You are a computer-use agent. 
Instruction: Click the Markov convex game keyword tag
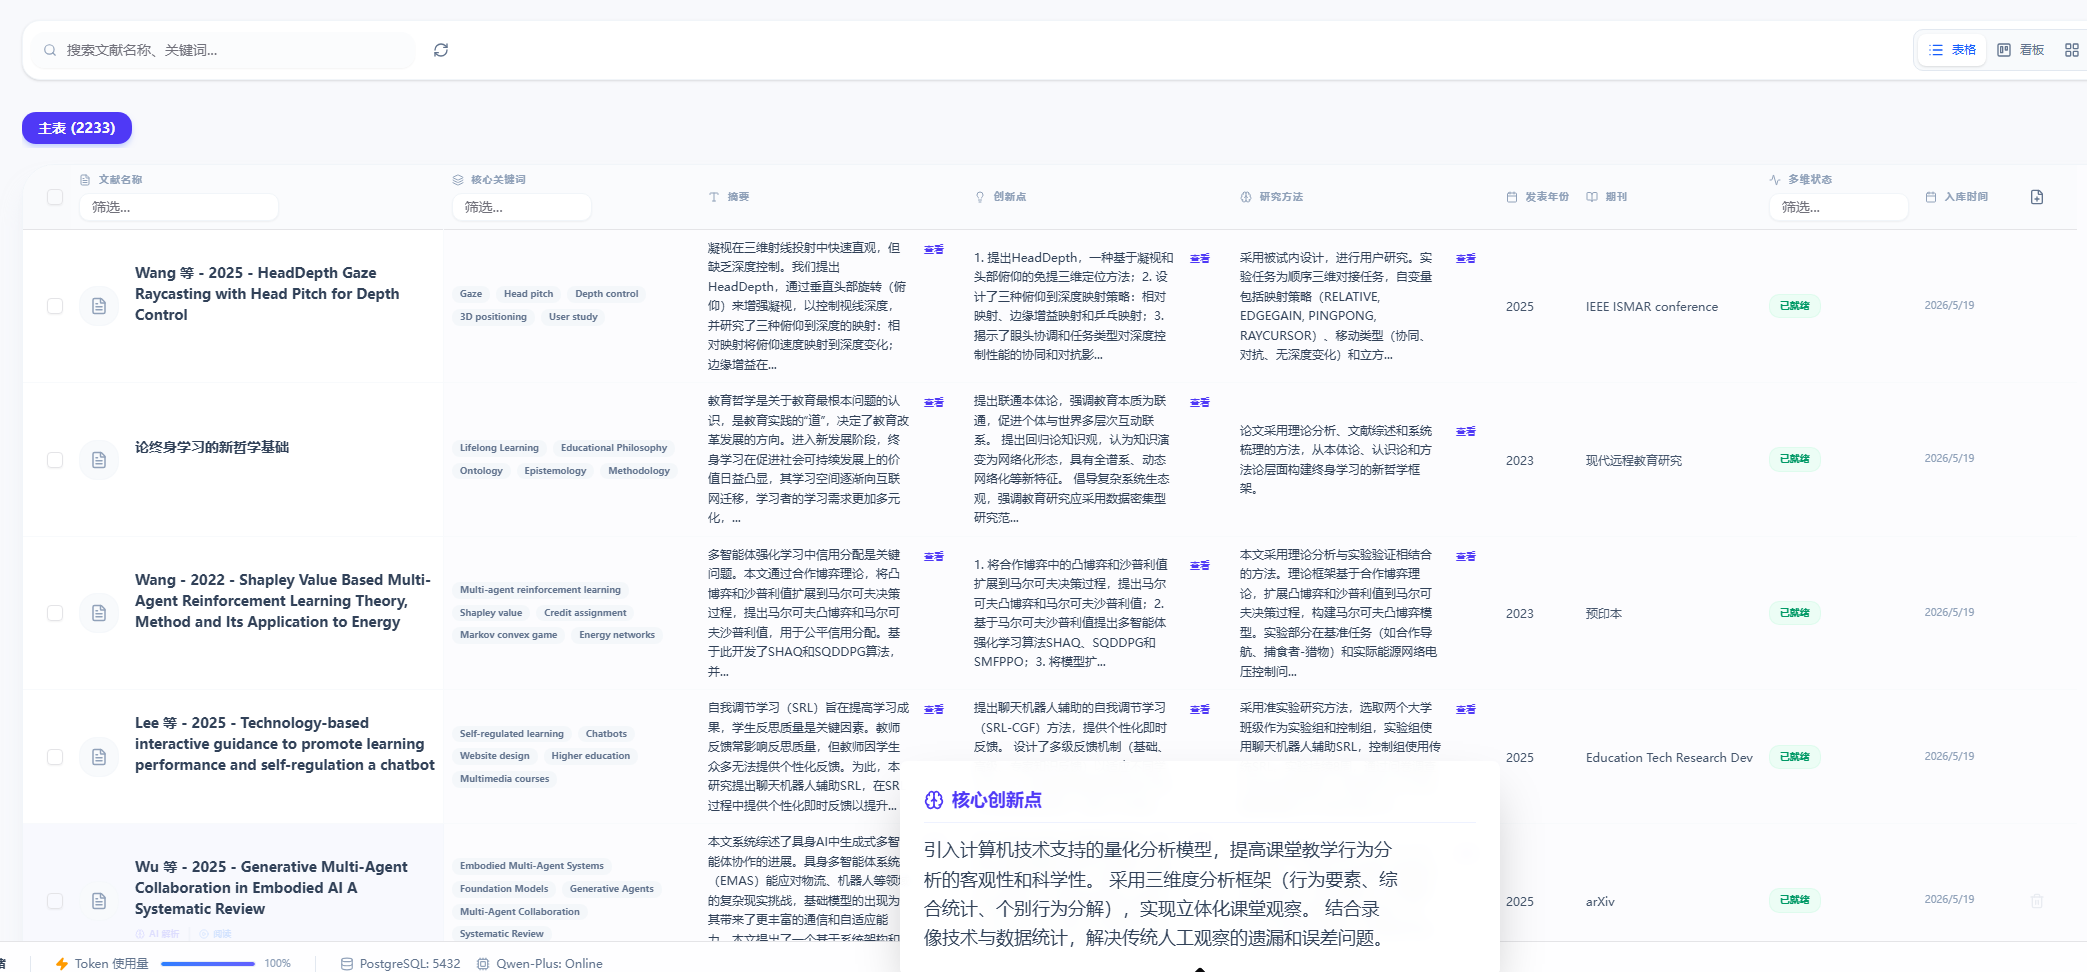click(508, 635)
